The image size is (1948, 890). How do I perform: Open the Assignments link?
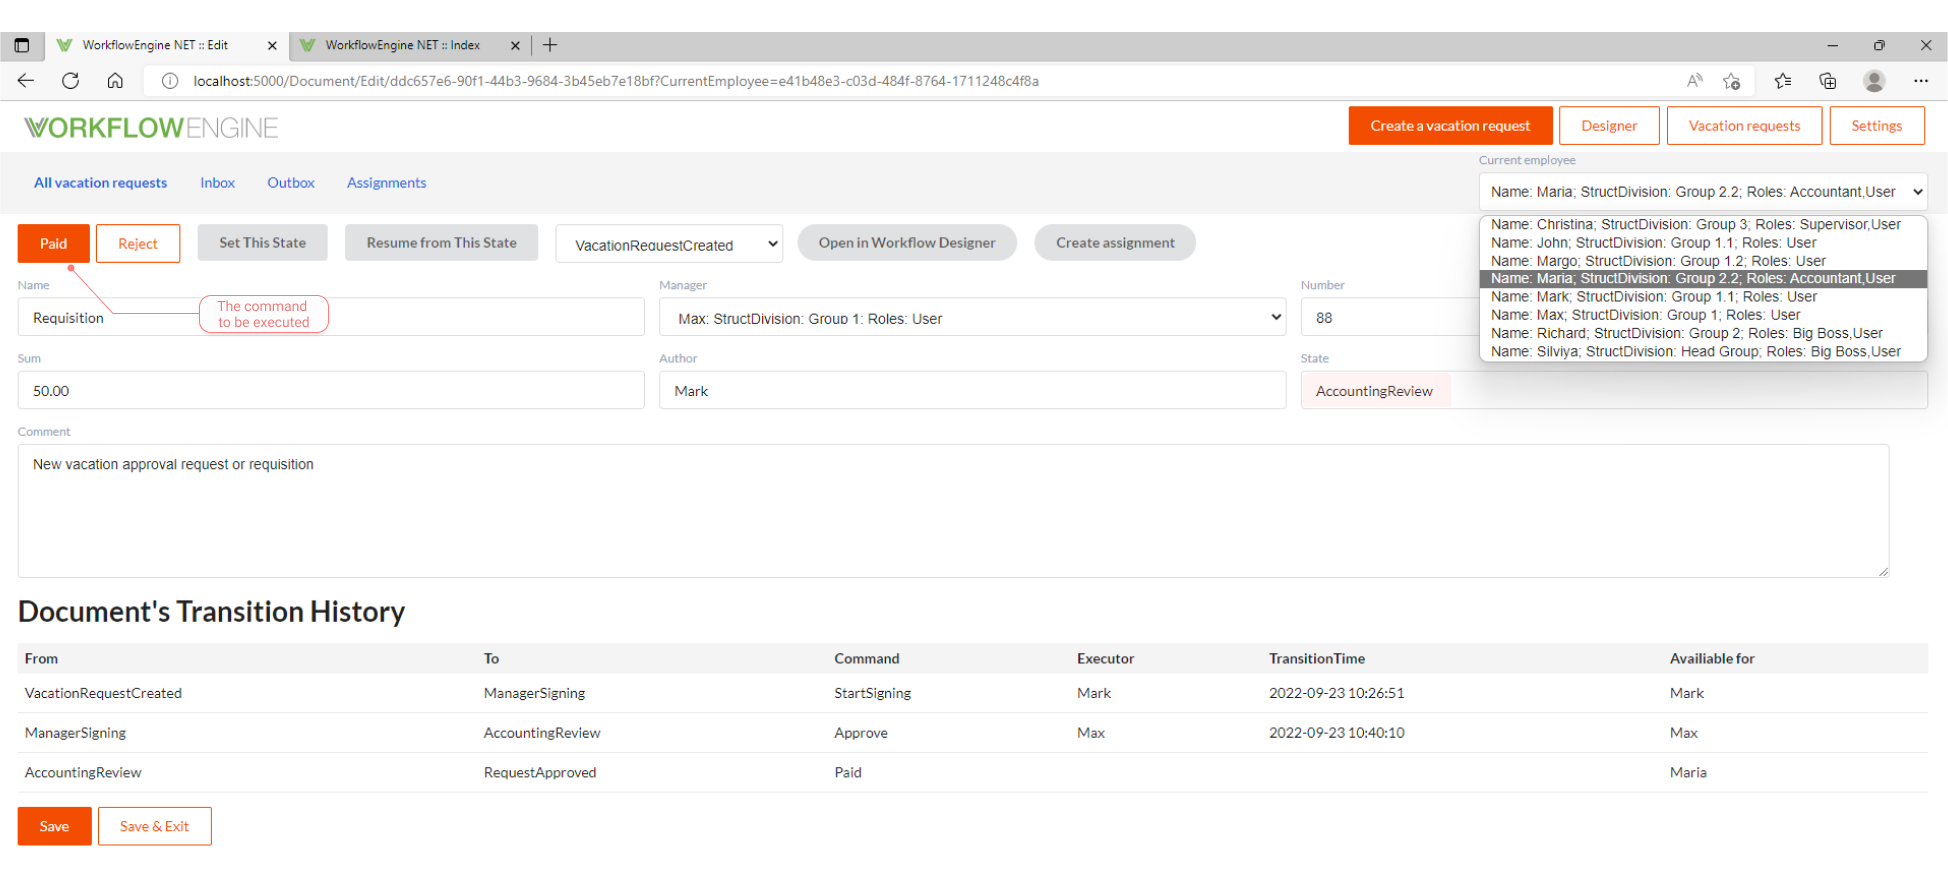click(386, 183)
